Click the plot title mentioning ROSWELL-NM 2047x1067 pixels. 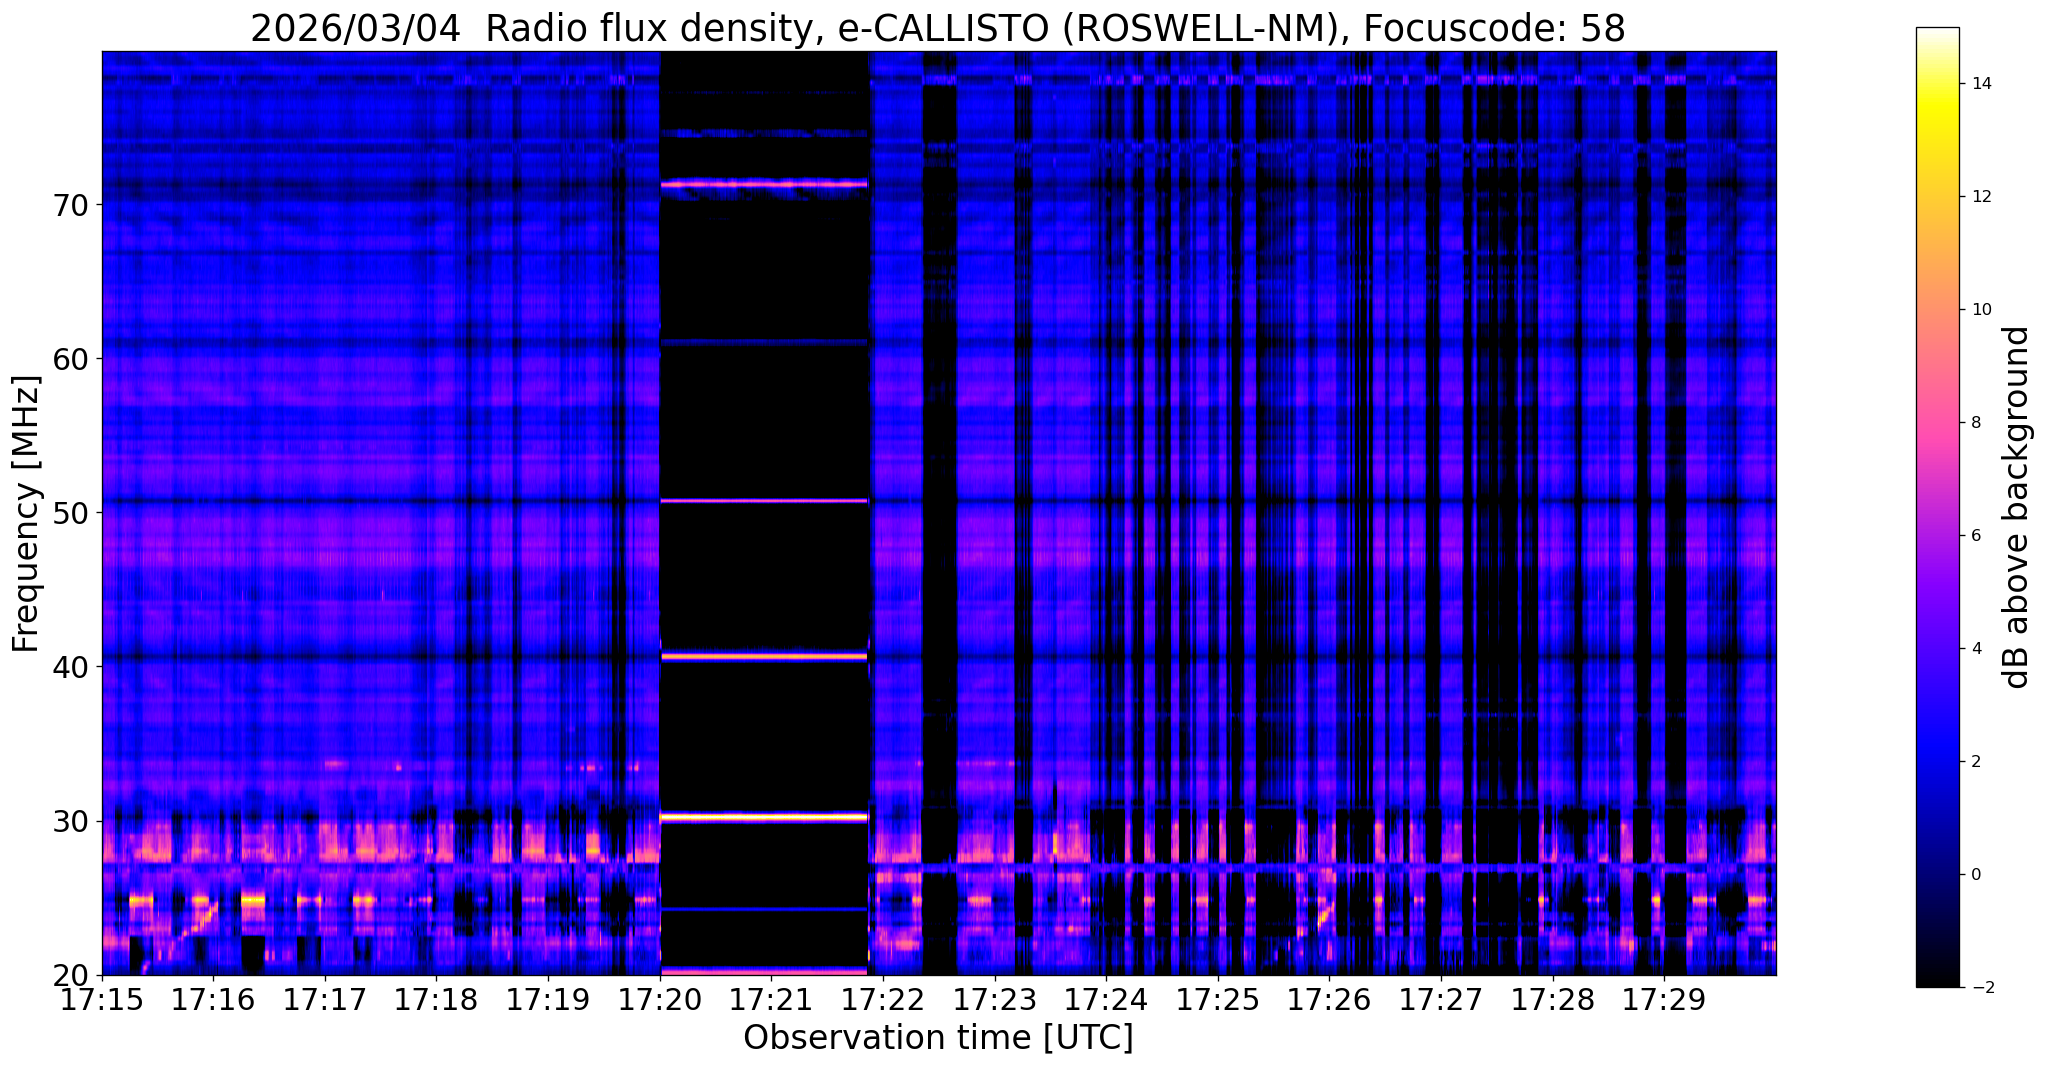point(938,28)
